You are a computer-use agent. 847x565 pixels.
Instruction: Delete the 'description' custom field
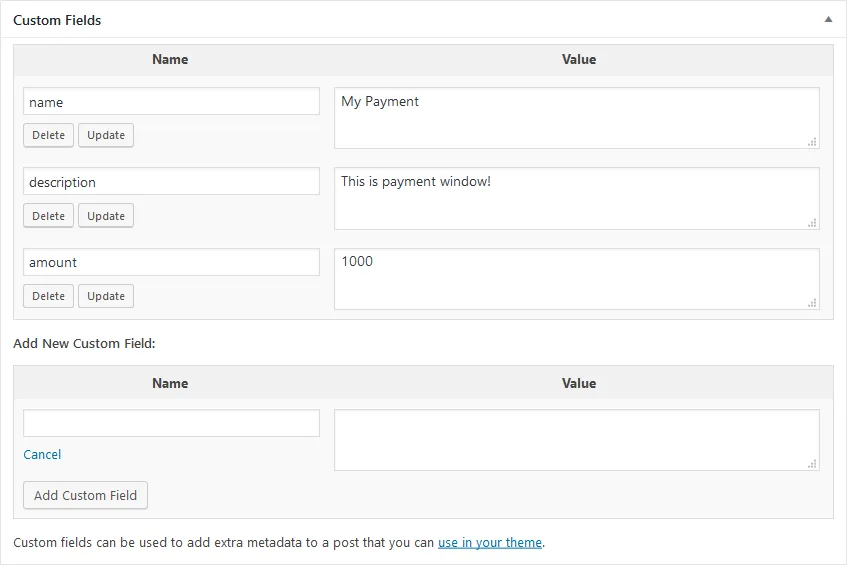pos(48,216)
